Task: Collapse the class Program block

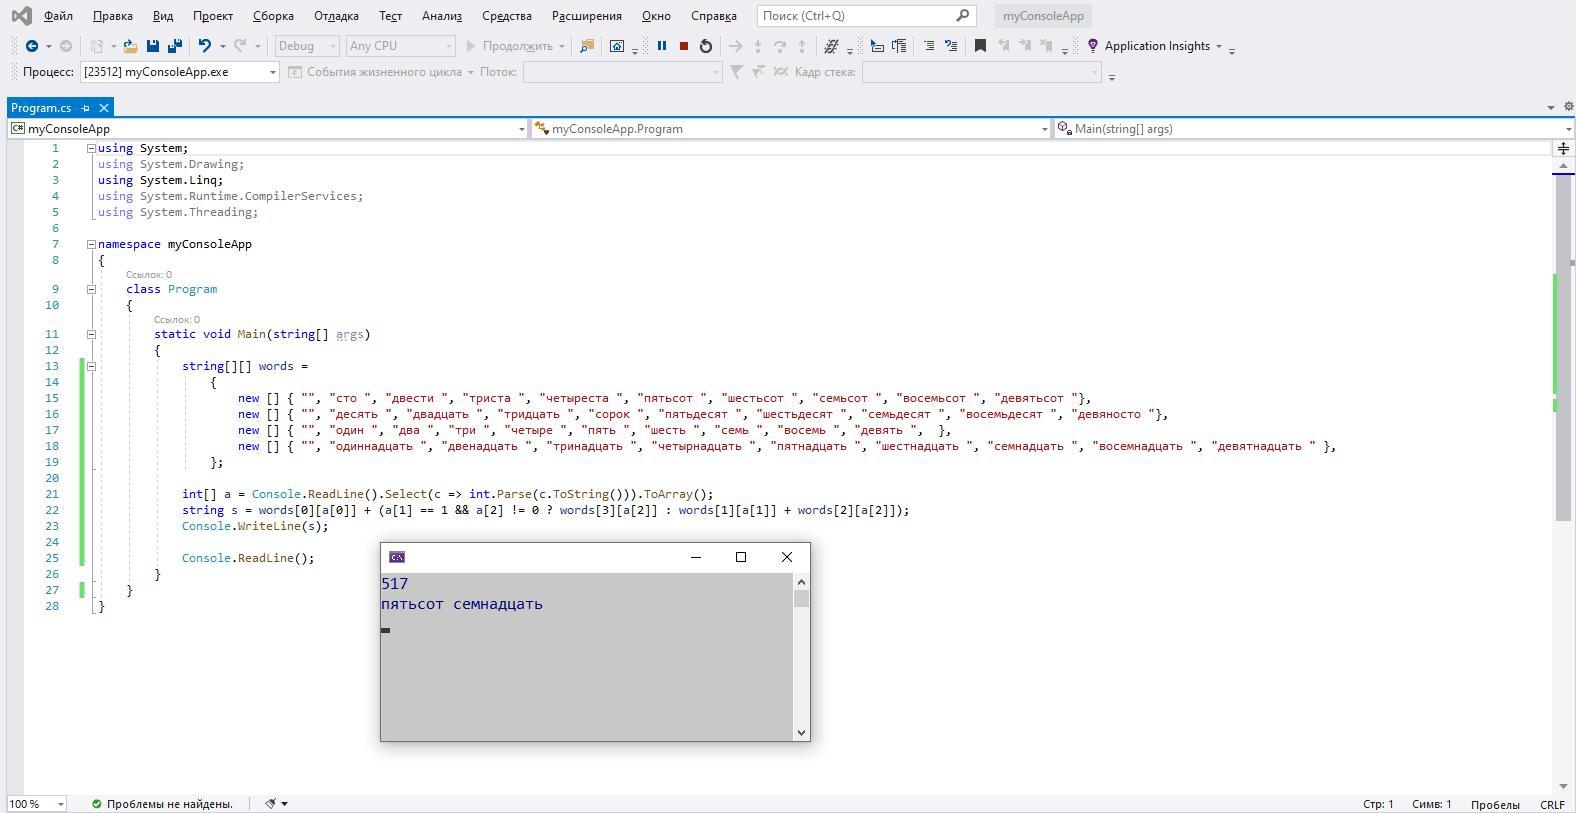Action: coord(91,289)
